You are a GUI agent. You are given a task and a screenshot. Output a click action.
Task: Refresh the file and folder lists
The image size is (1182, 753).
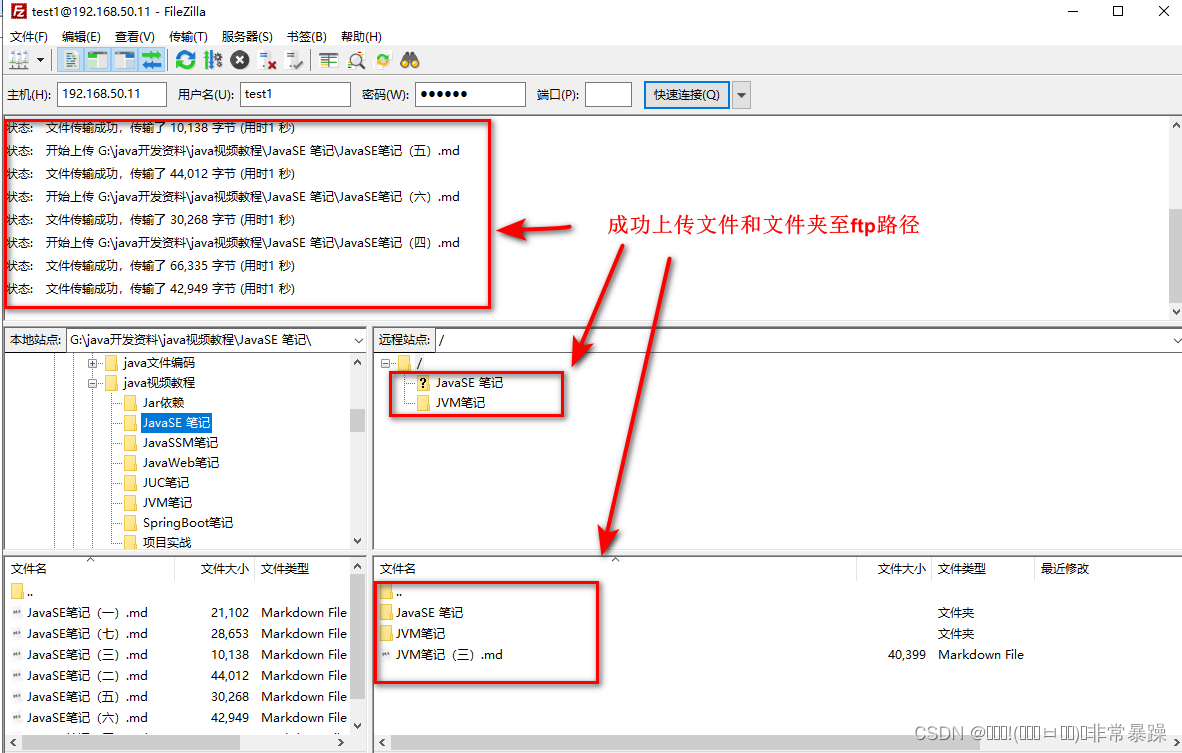pyautogui.click(x=185, y=59)
